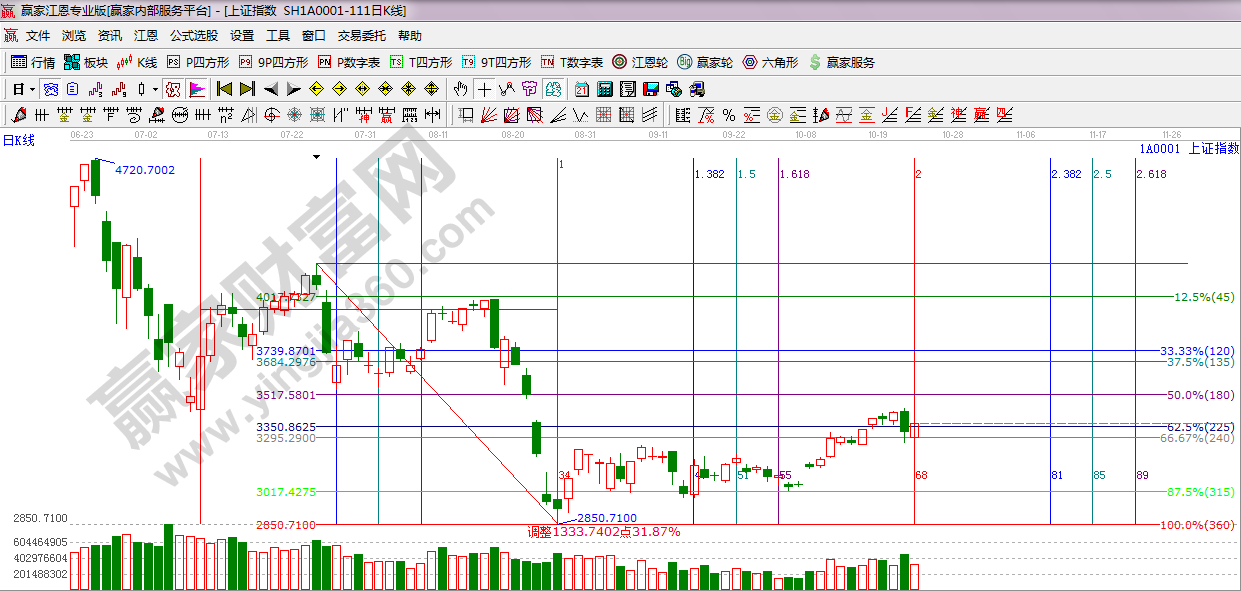Click the small black triangle above chart
Viewport: 1241px width, 591px height.
316,157
